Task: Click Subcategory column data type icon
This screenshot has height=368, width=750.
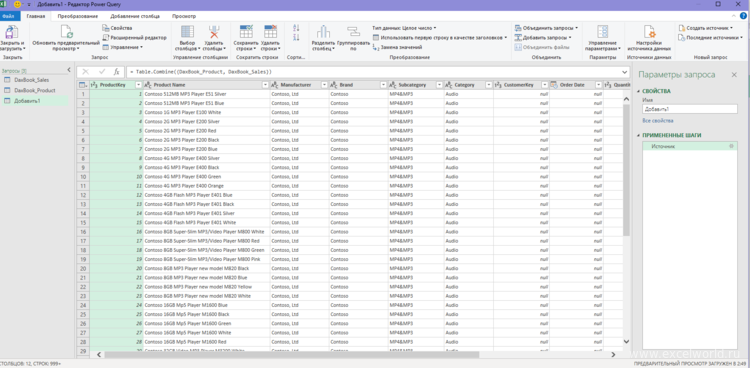Action: pyautogui.click(x=393, y=85)
